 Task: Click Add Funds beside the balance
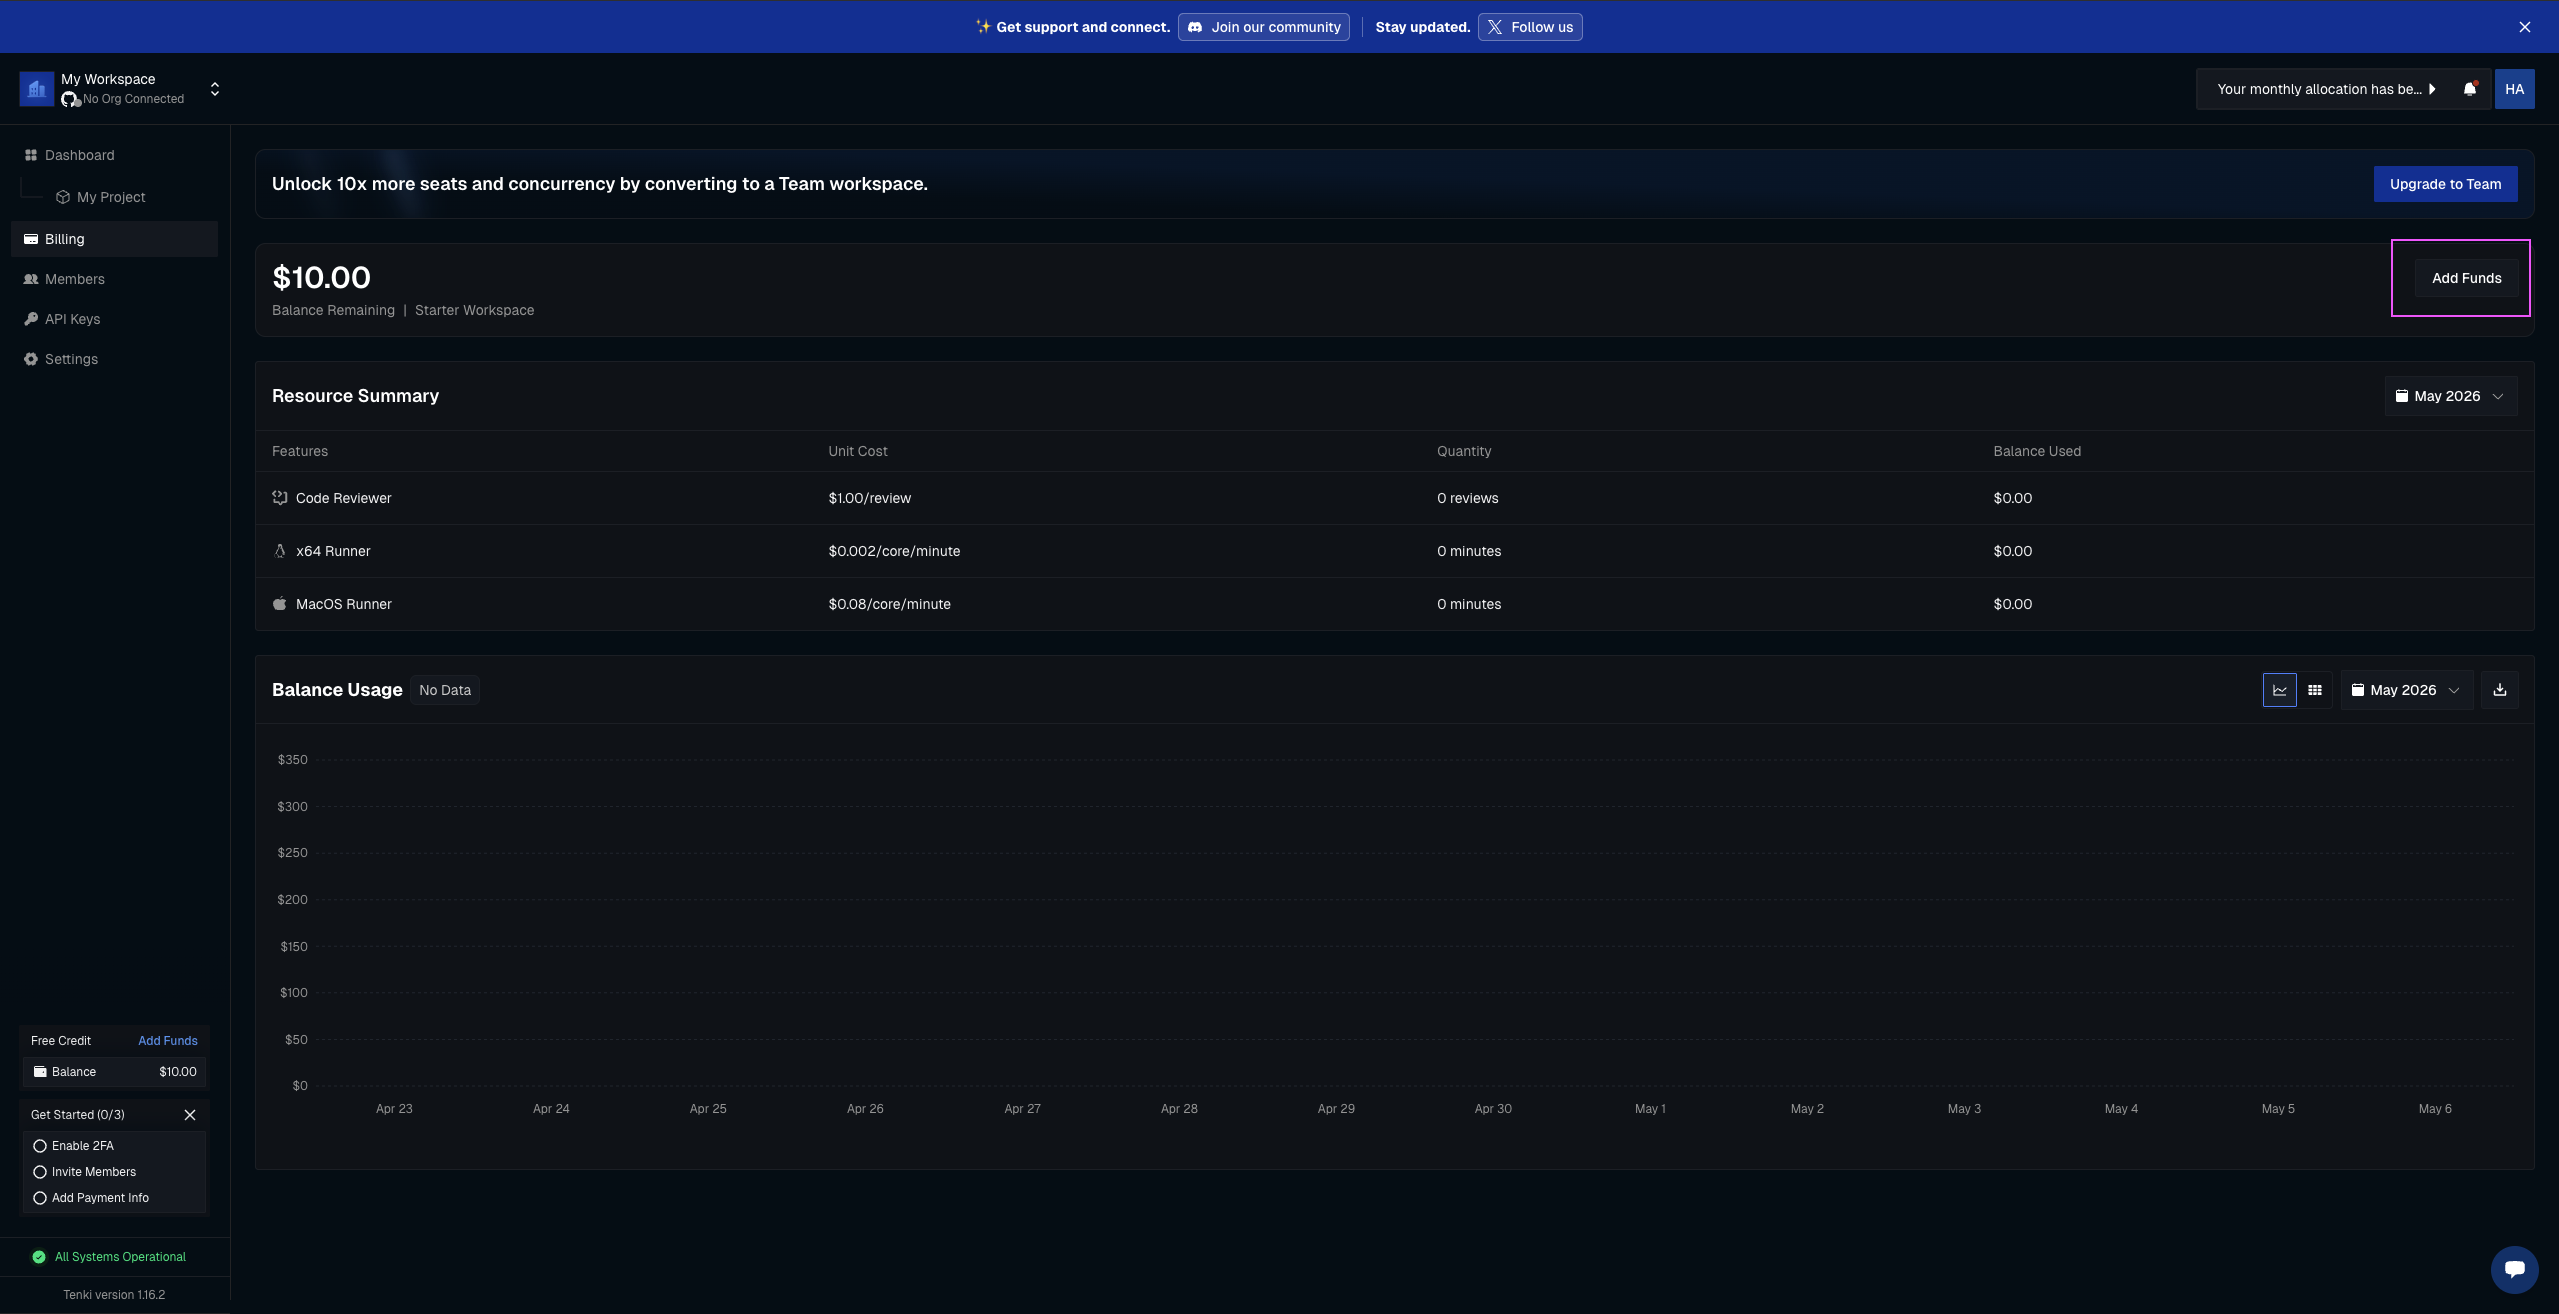(x=2466, y=278)
